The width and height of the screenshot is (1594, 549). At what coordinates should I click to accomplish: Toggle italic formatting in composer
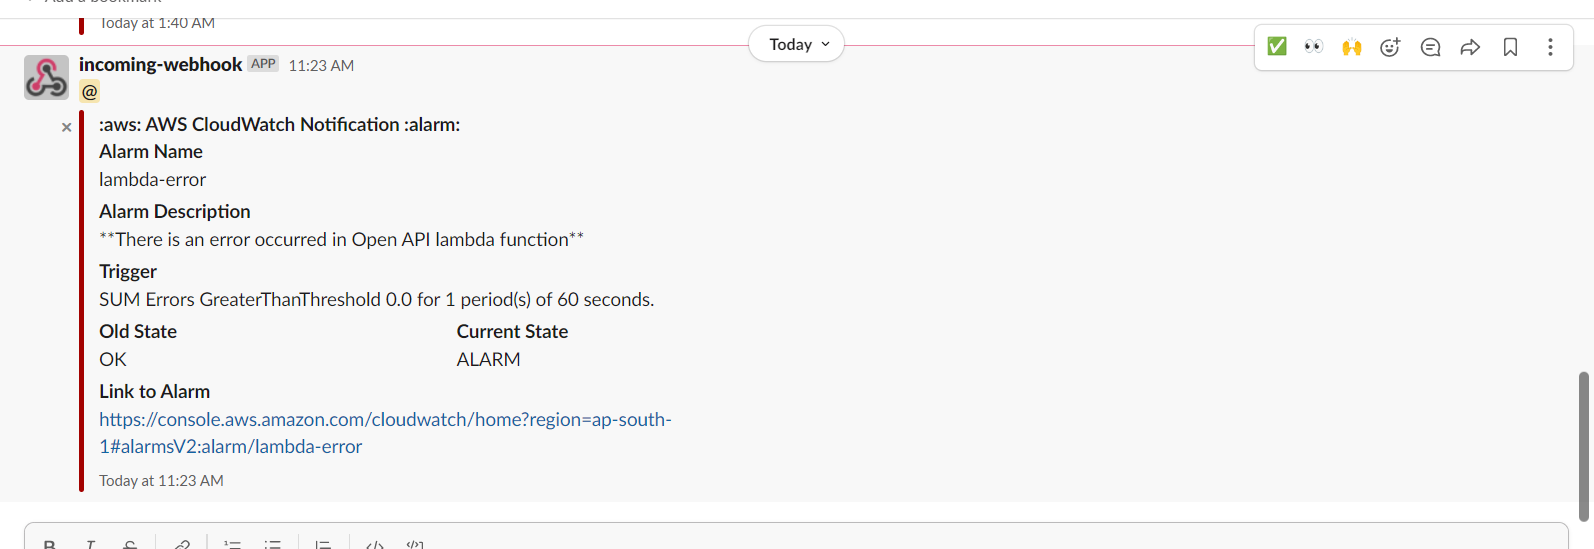tap(90, 544)
